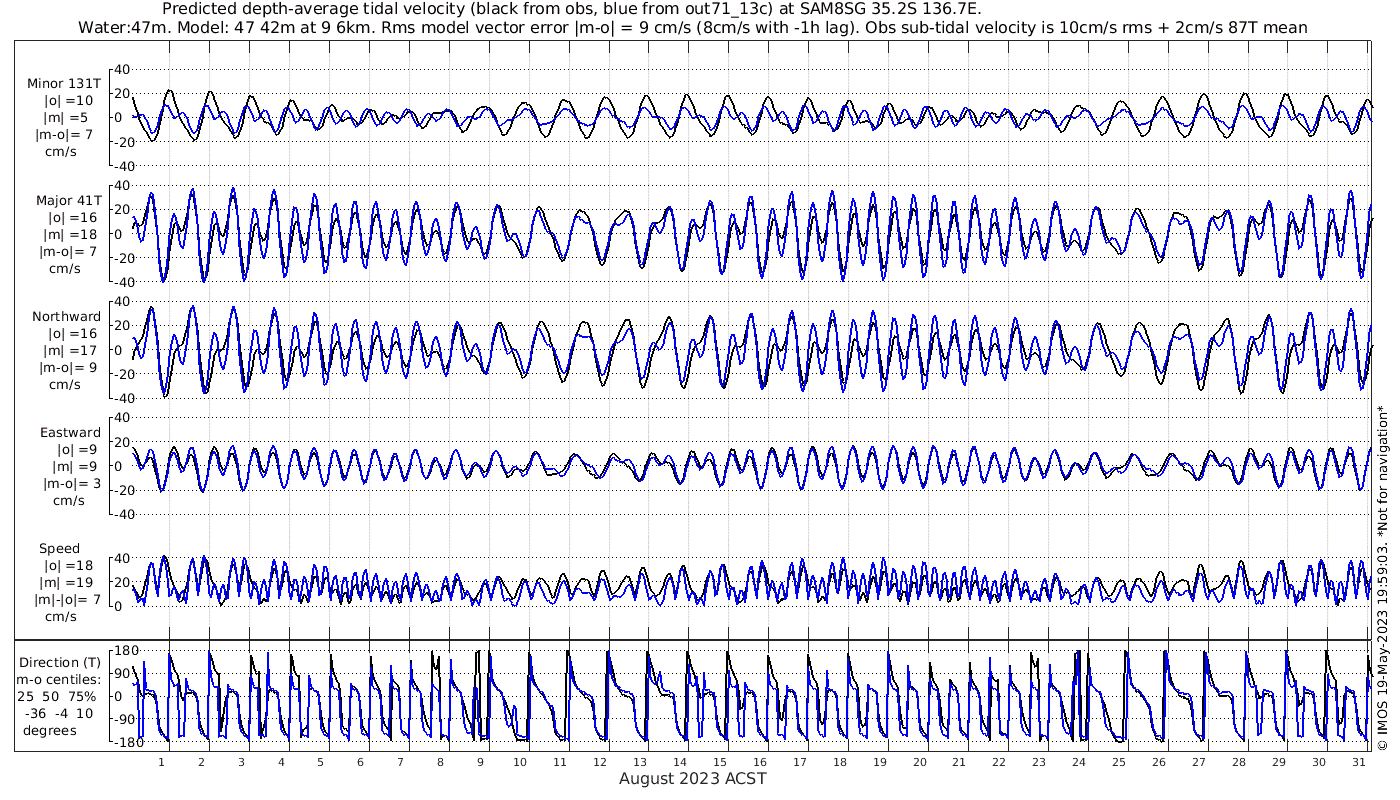Click the vertical IMOS copyright notice

(x=1382, y=578)
